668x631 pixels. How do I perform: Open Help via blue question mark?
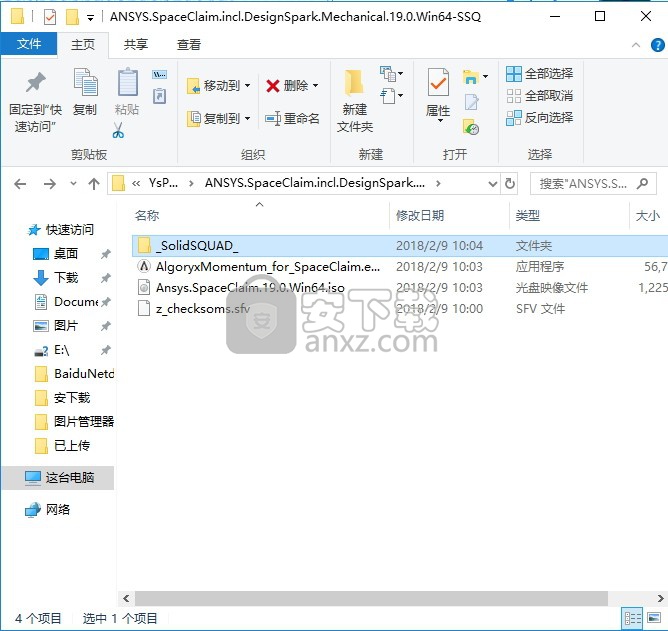pos(658,45)
